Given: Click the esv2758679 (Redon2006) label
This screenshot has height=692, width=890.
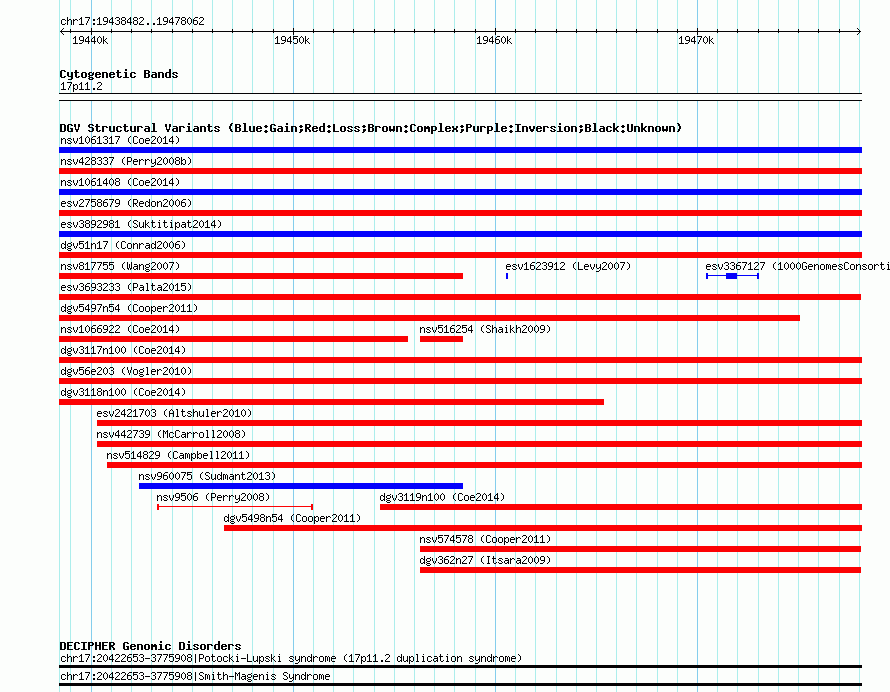Looking at the screenshot, I should [126, 203].
